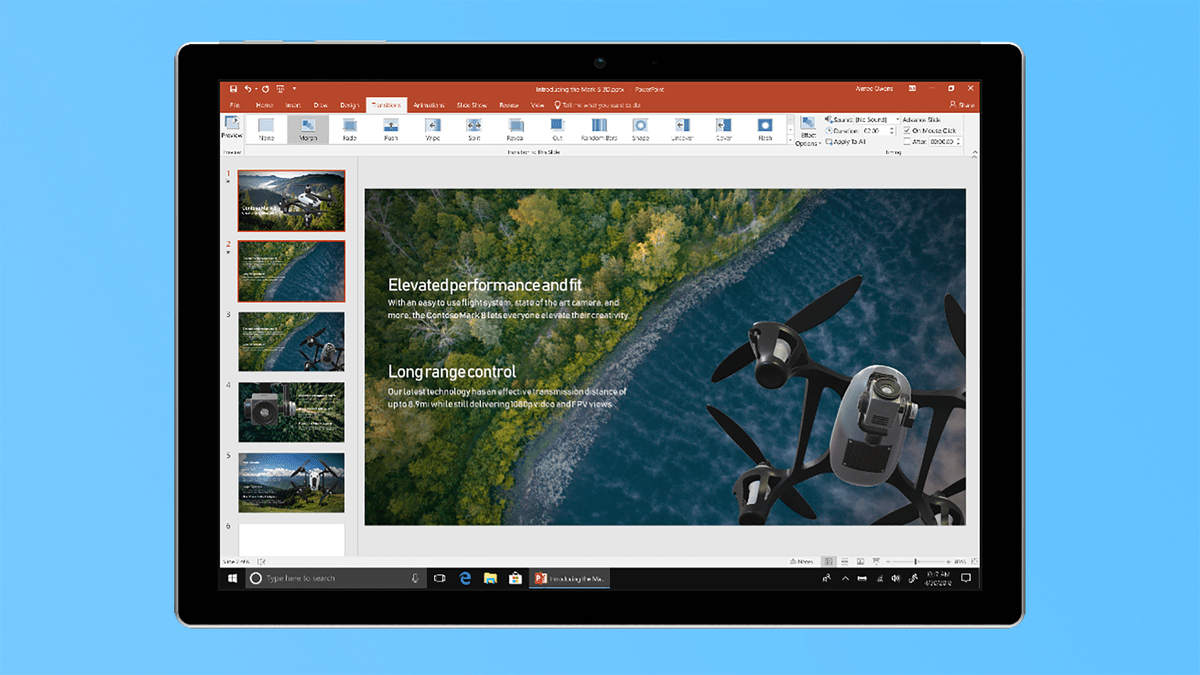Apply the Fade transition

click(x=349, y=127)
